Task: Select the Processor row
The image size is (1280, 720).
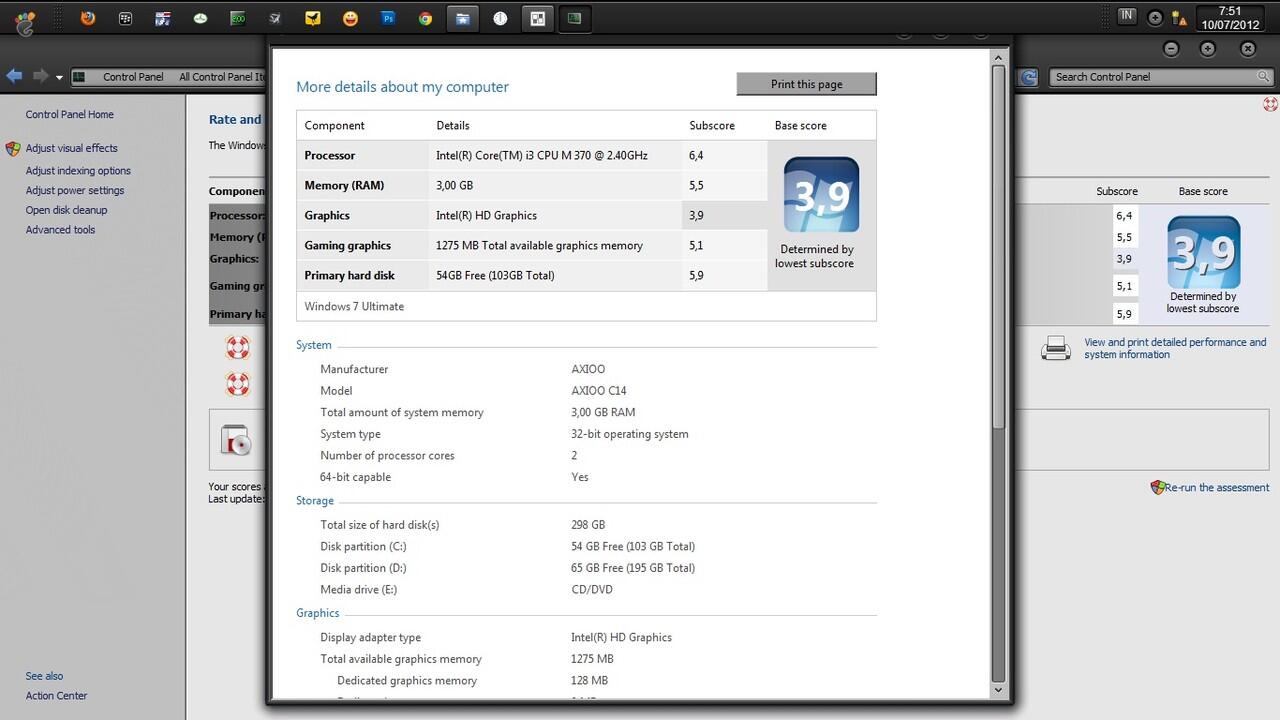Action: coord(532,155)
